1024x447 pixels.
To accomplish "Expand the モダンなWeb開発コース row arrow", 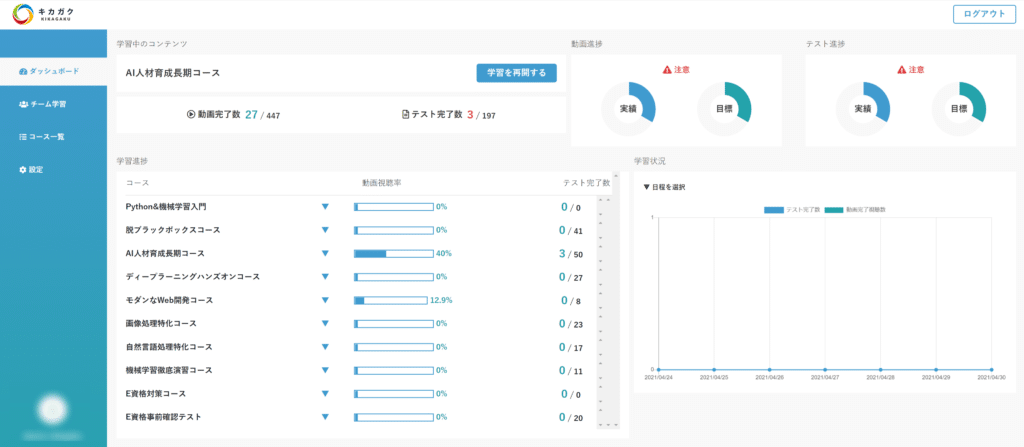I will tap(325, 300).
